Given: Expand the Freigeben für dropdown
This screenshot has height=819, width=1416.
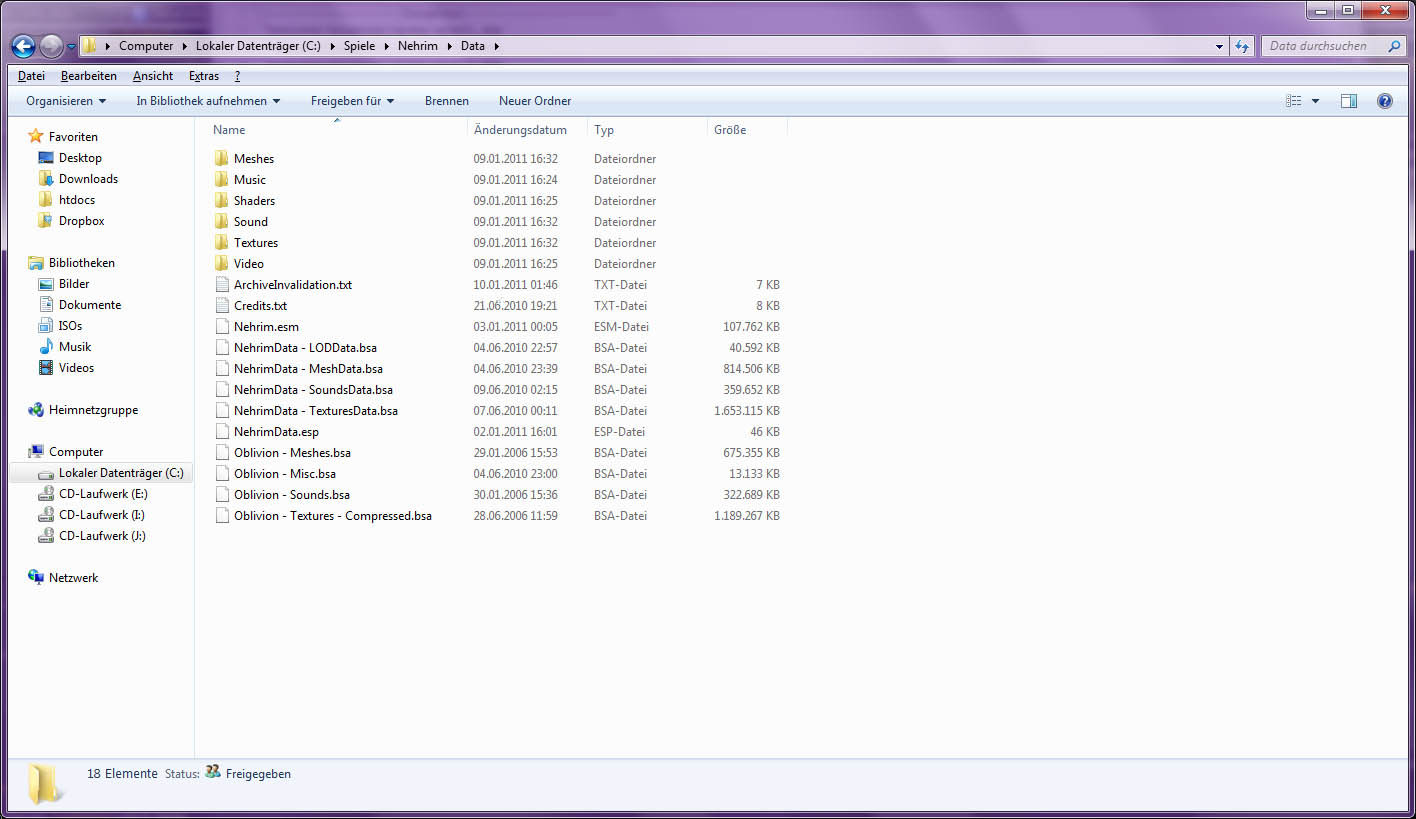Looking at the screenshot, I should coord(352,101).
